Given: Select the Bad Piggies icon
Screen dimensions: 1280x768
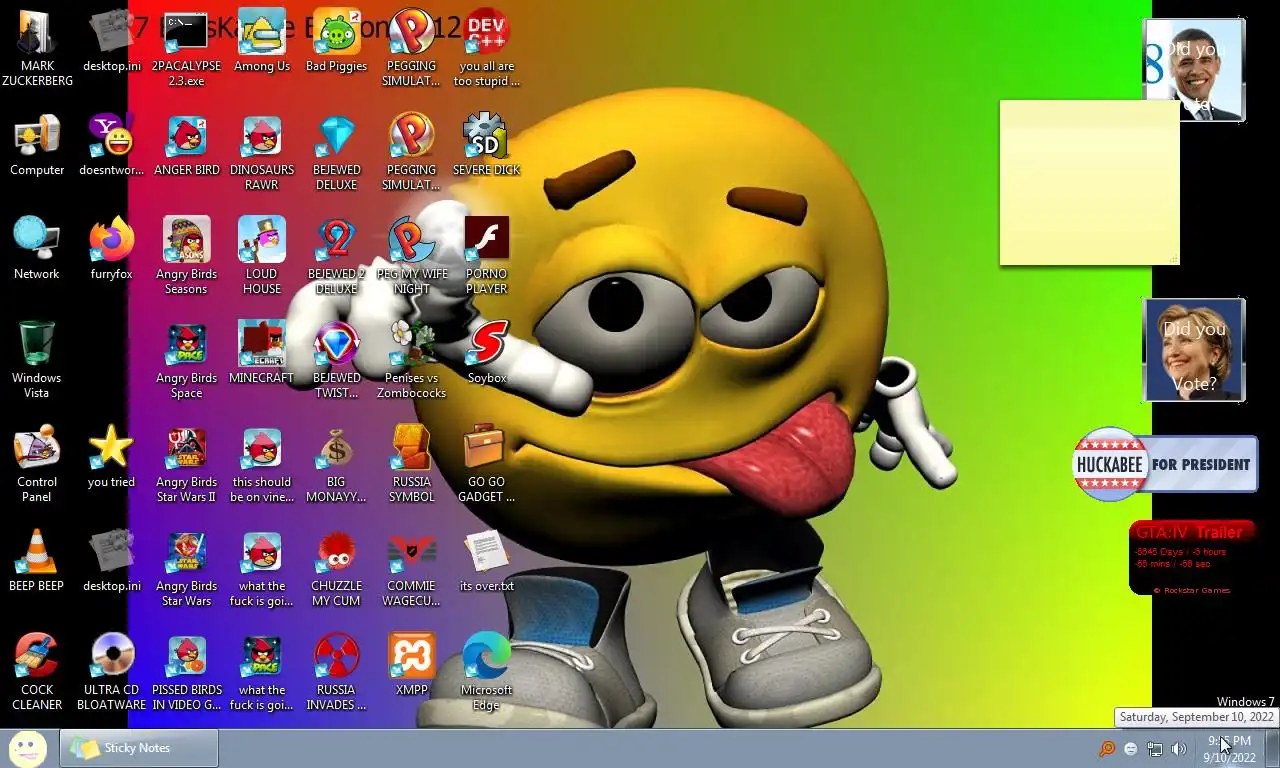Looking at the screenshot, I should coord(336,40).
